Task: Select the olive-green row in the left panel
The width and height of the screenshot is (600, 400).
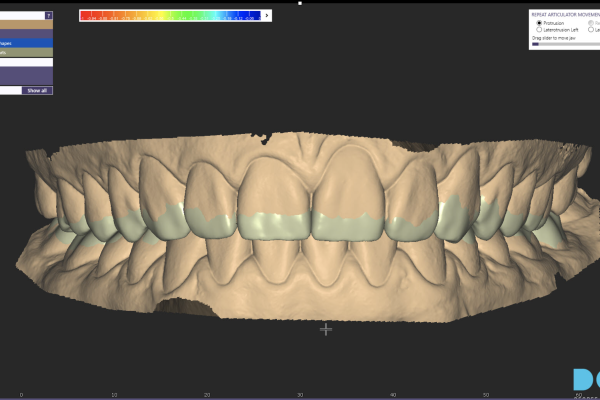Action: (26, 52)
